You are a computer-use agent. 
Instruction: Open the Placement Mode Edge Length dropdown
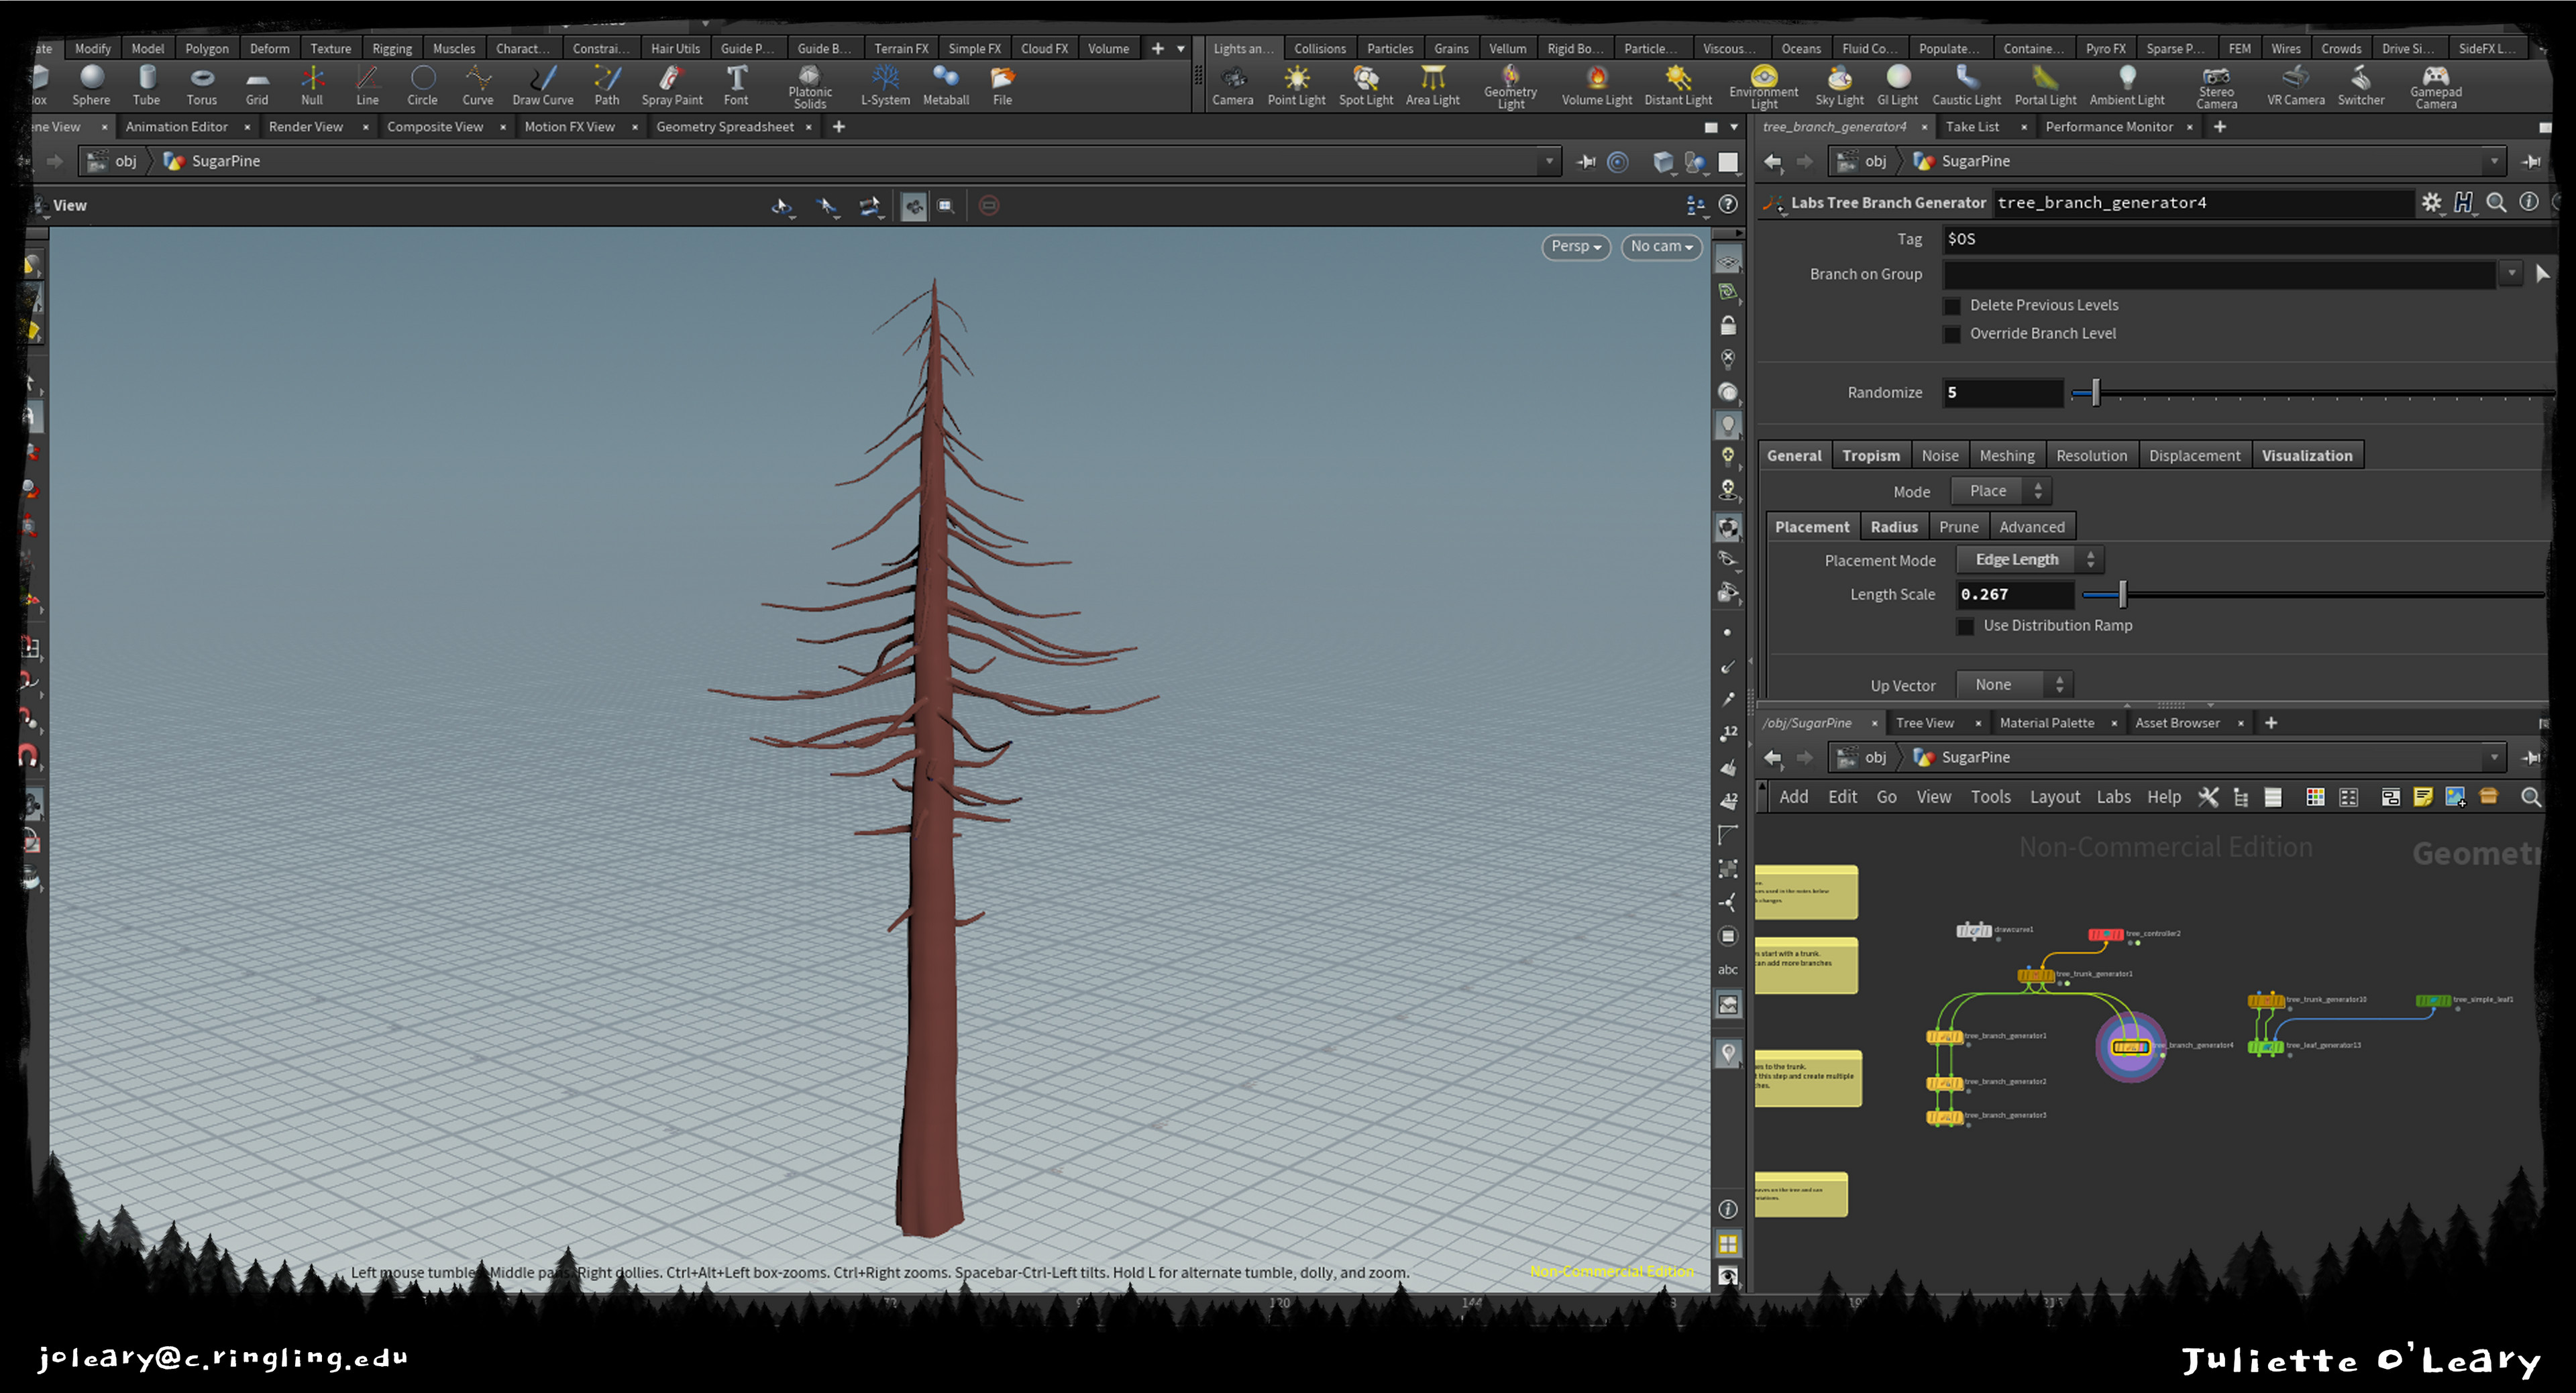[2030, 559]
